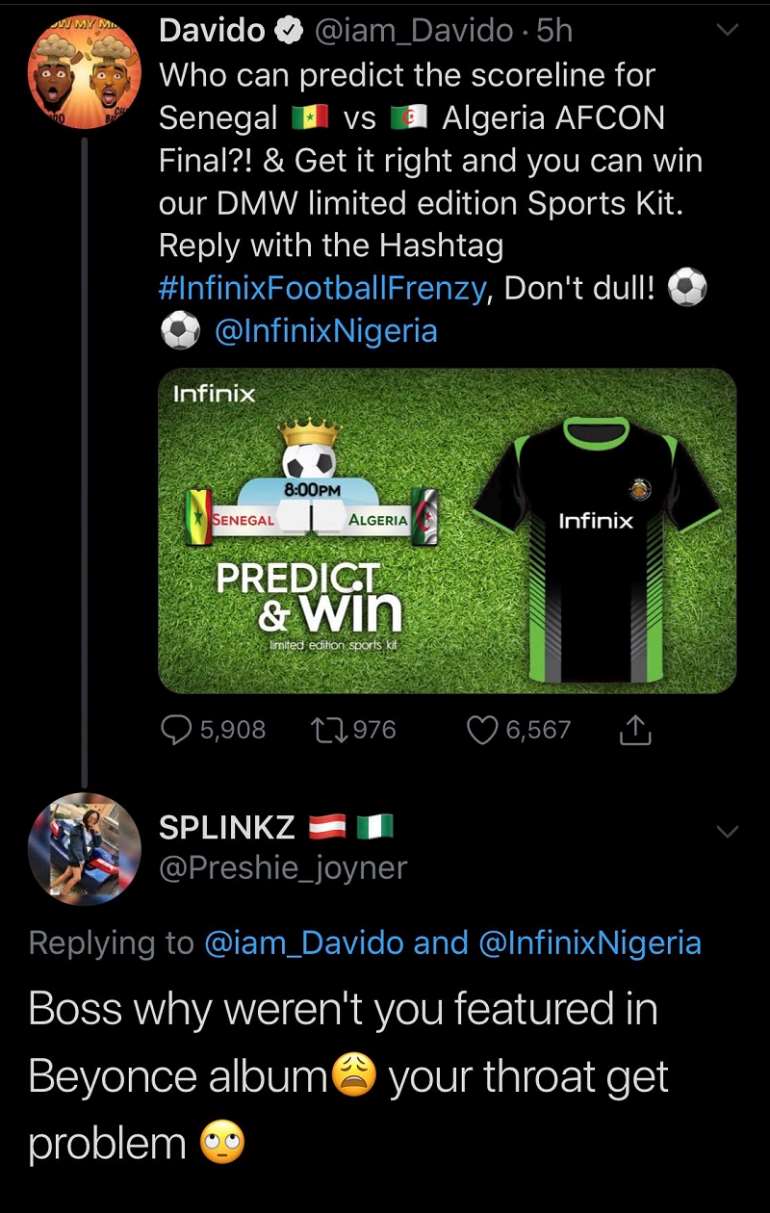770x1213 pixels.
Task: Open the @Preshie_joyner handle
Action: (283, 868)
